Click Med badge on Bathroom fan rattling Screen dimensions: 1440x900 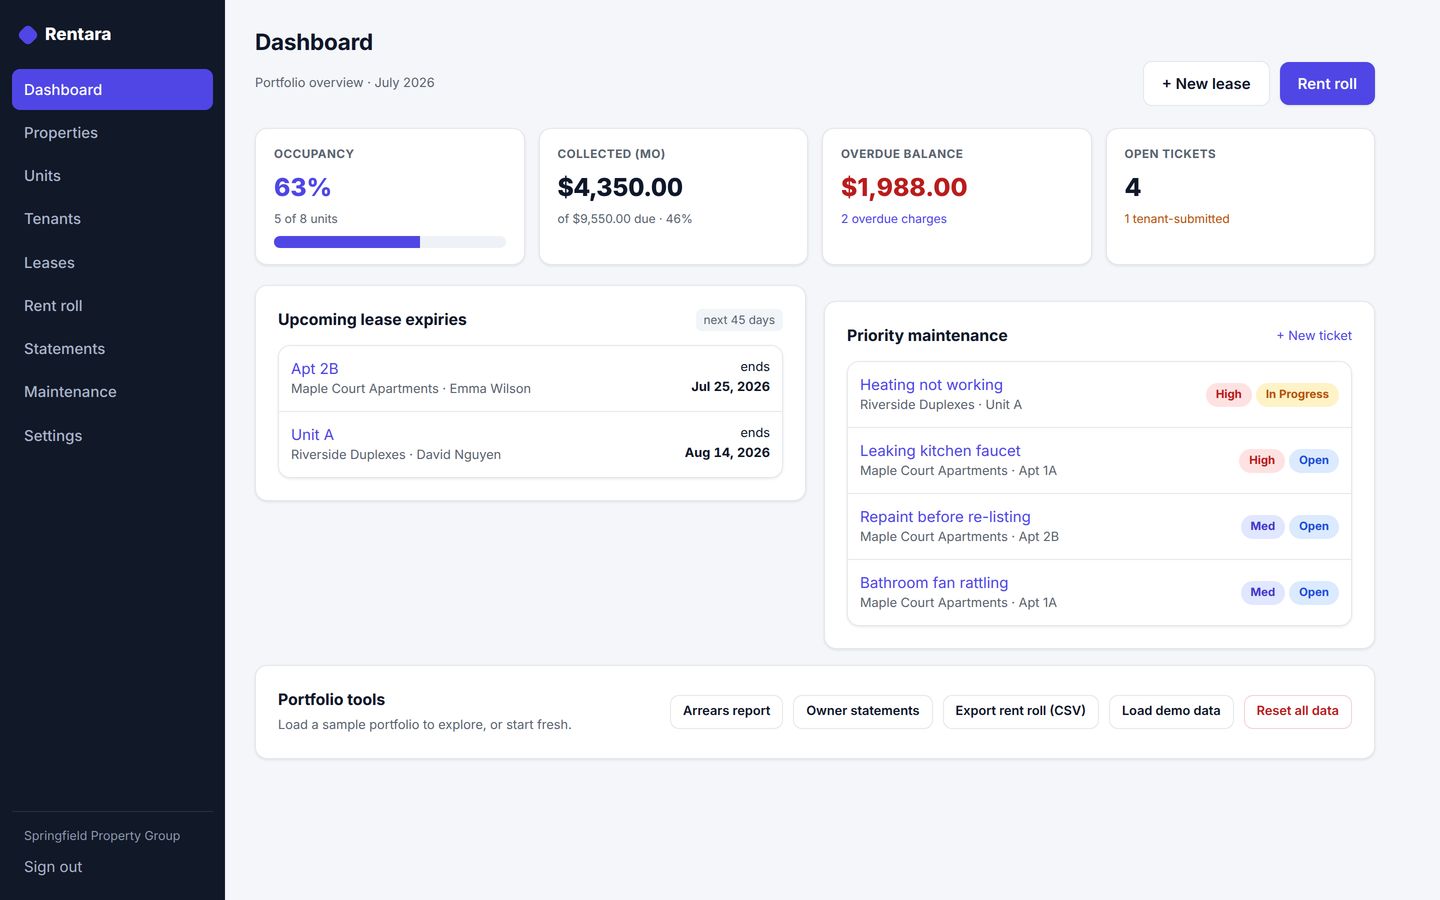pyautogui.click(x=1263, y=593)
